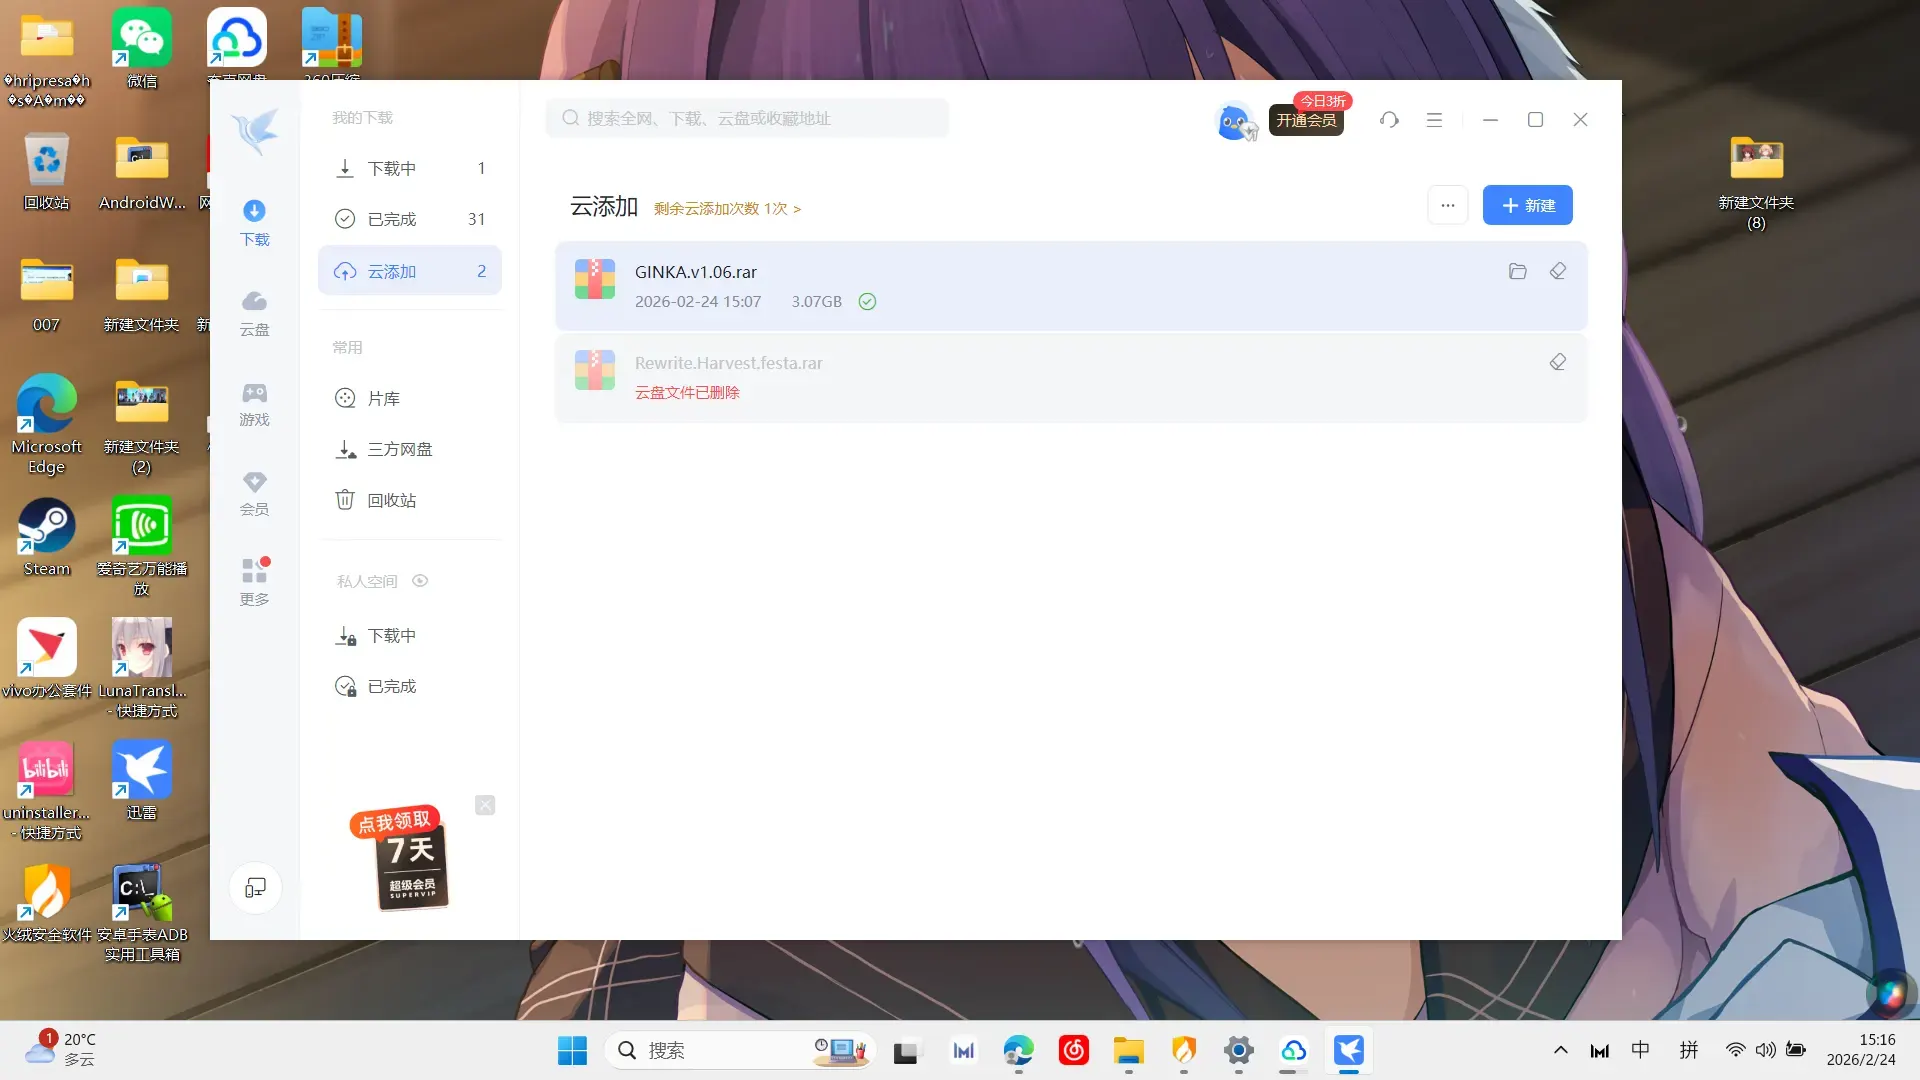Open 迅雷 desktop shortcut
This screenshot has height=1080, width=1920.
pos(141,781)
